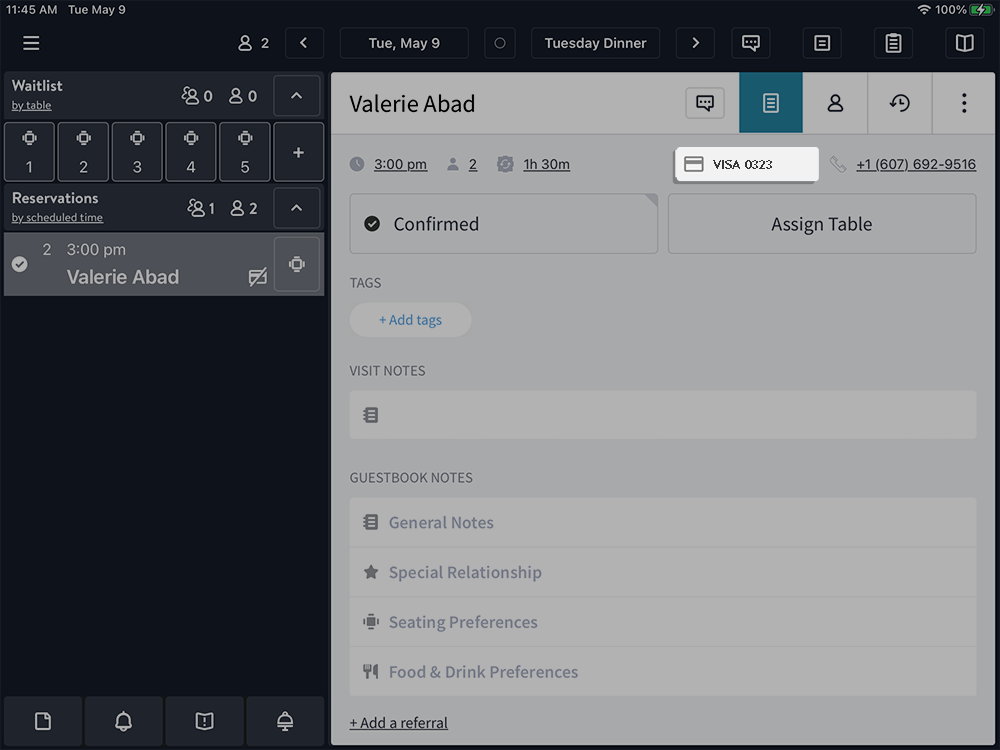Open the Food & Drink Preferences field
Image resolution: width=1000 pixels, height=750 pixels.
click(x=663, y=672)
